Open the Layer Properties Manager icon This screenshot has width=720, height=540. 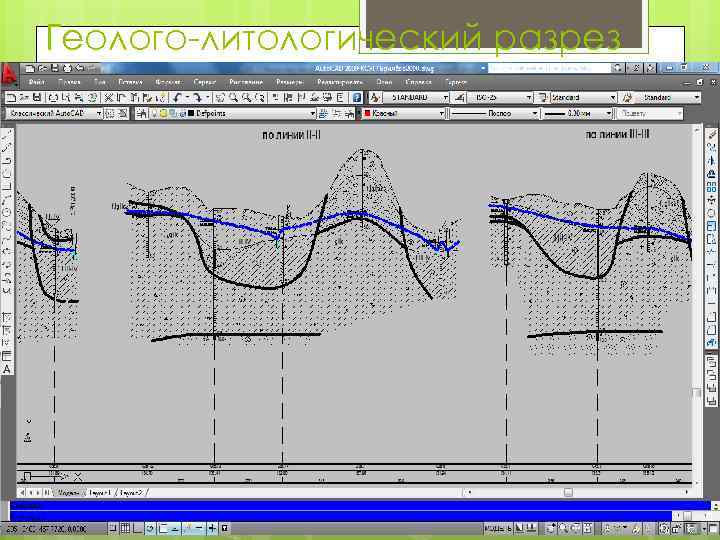click(x=142, y=113)
